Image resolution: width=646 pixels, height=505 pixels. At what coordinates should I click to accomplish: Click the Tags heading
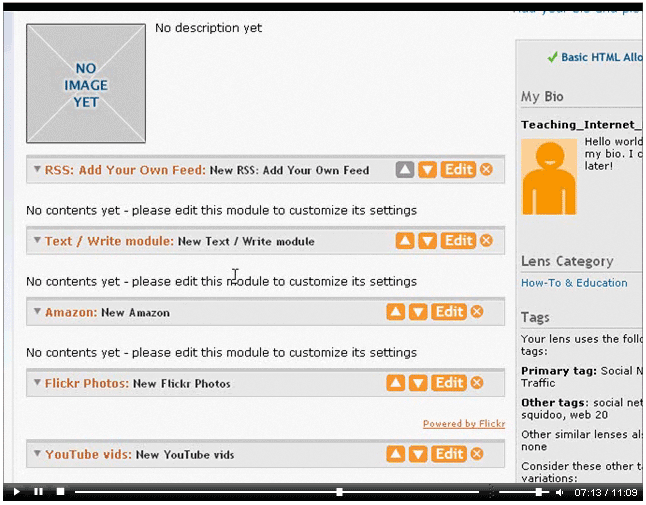(x=535, y=318)
